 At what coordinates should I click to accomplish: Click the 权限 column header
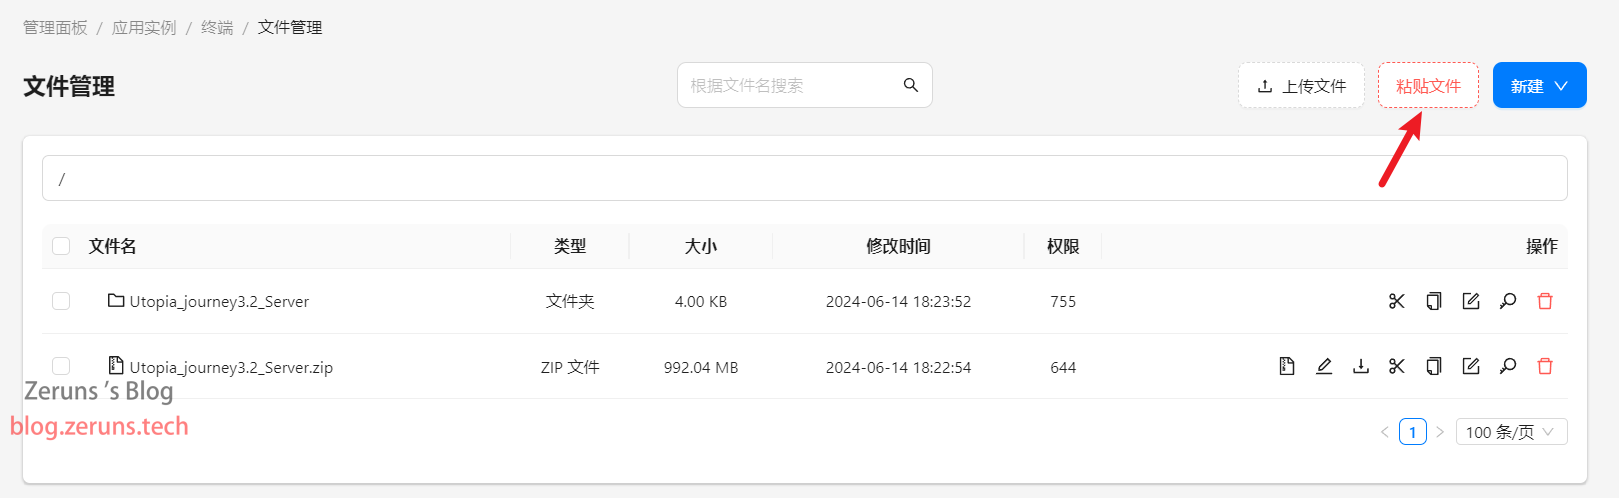(1063, 246)
